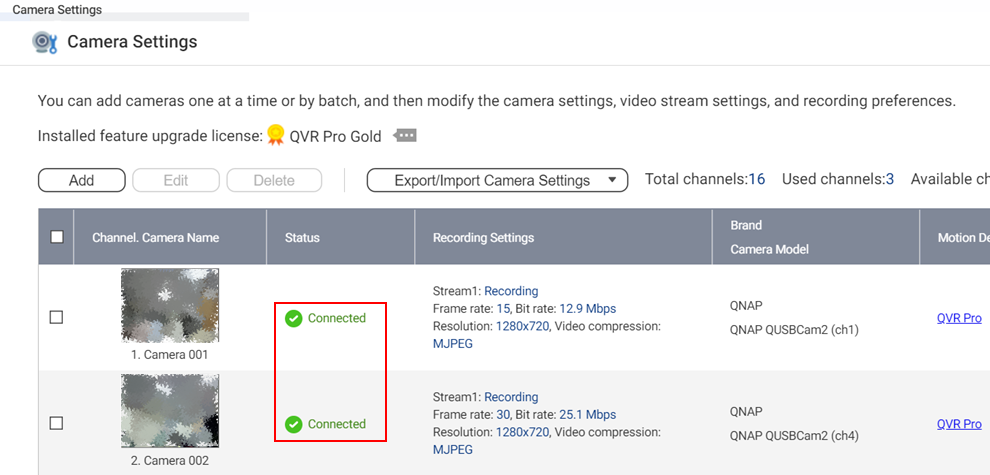Click green Connected check icon for Camera 001

[293, 318]
